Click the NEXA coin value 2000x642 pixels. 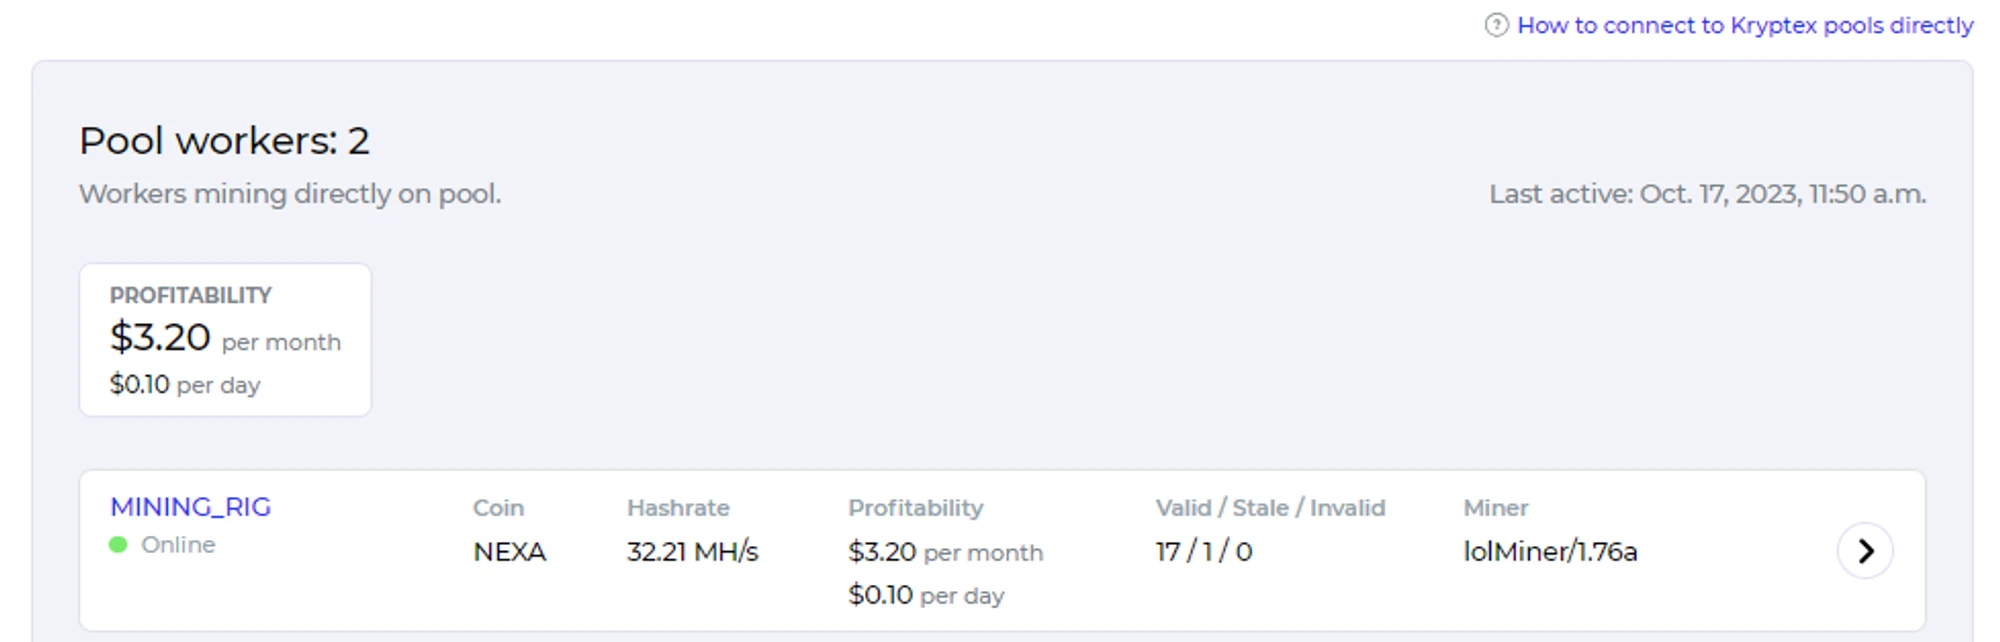(509, 552)
